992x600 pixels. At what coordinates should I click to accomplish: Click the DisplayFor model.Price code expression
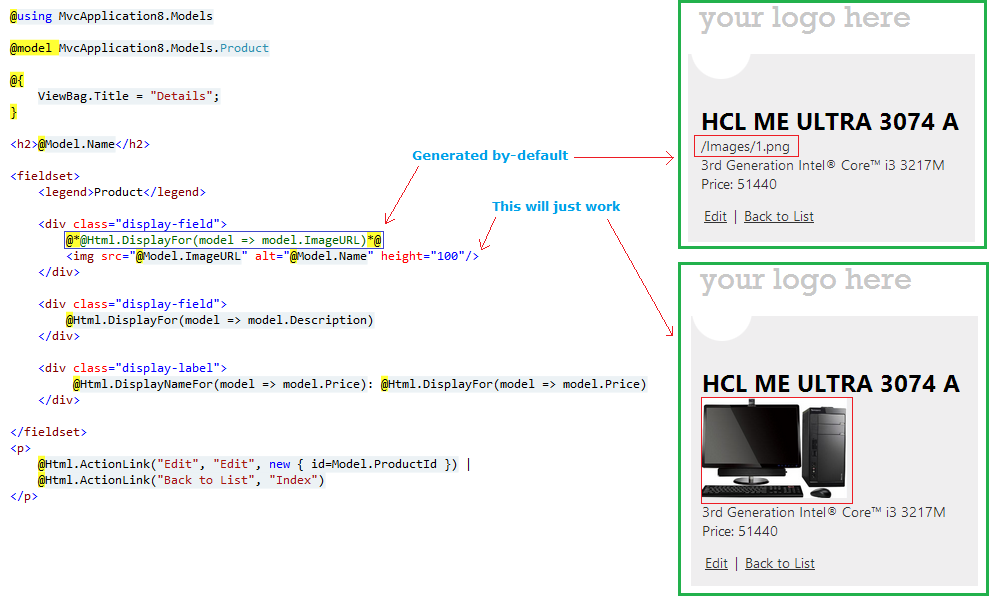tap(514, 384)
